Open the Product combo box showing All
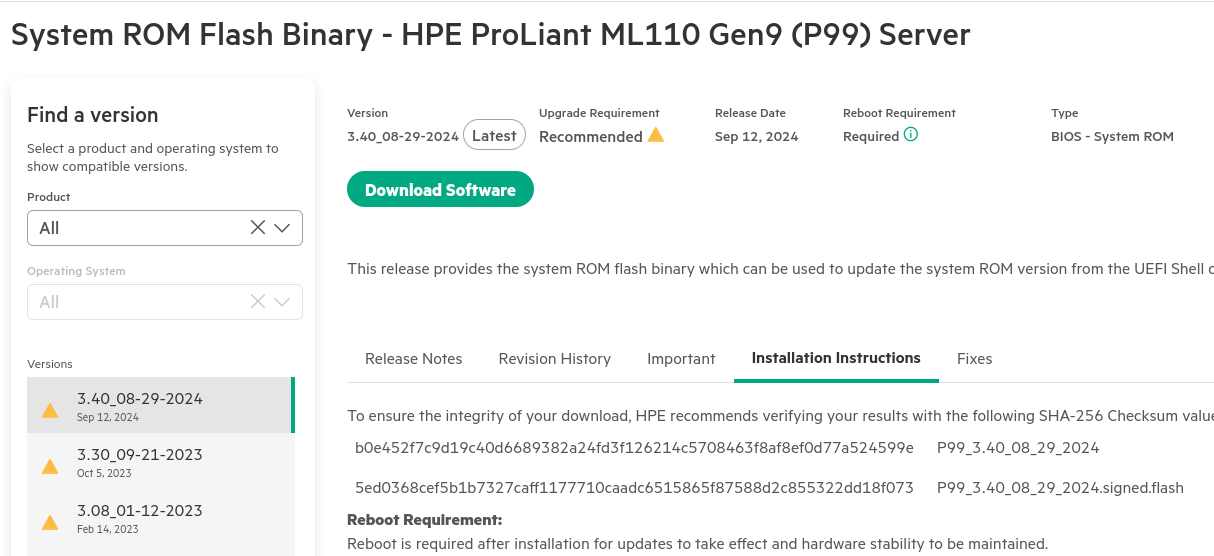 [x=165, y=228]
